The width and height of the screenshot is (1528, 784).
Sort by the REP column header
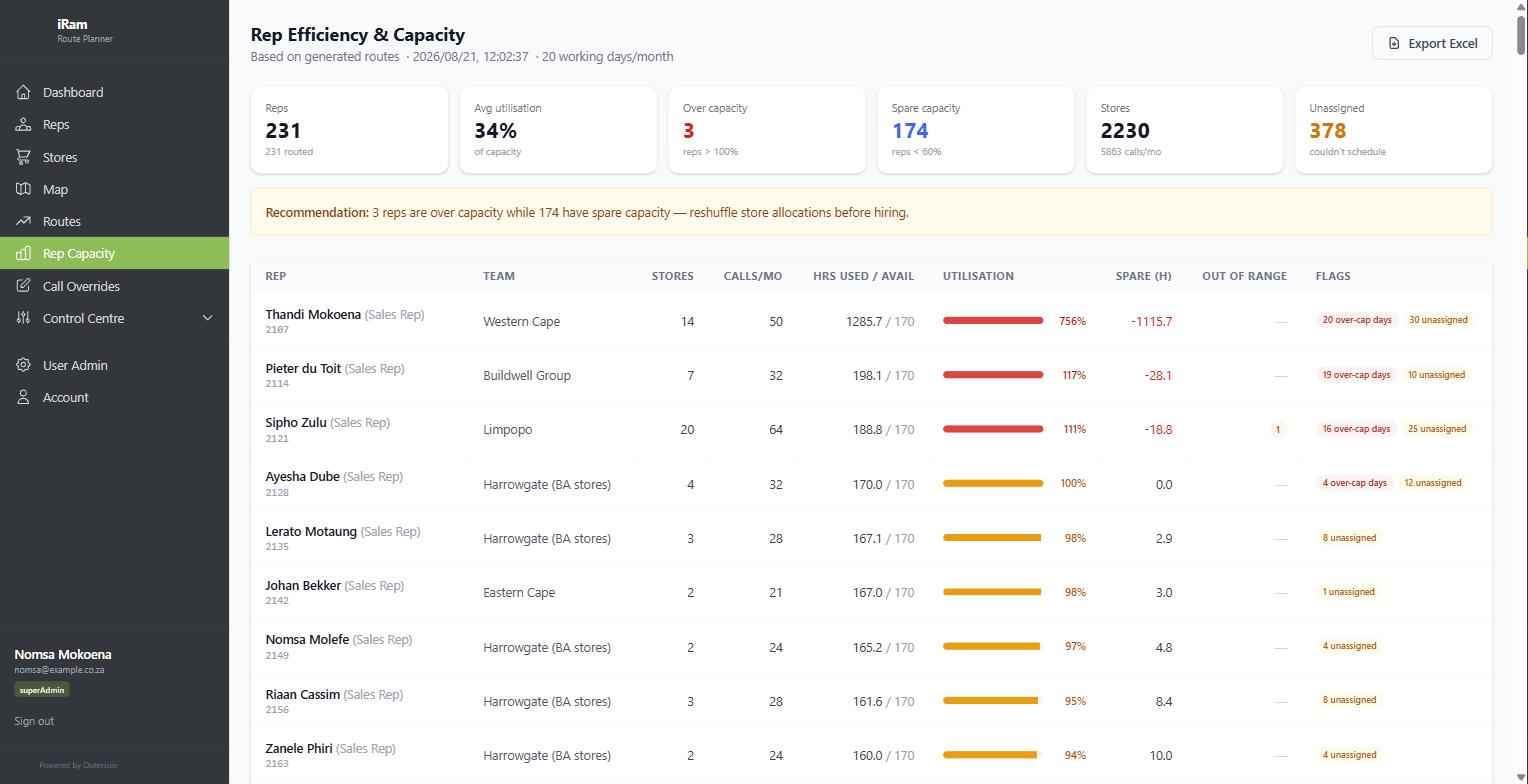pos(275,276)
